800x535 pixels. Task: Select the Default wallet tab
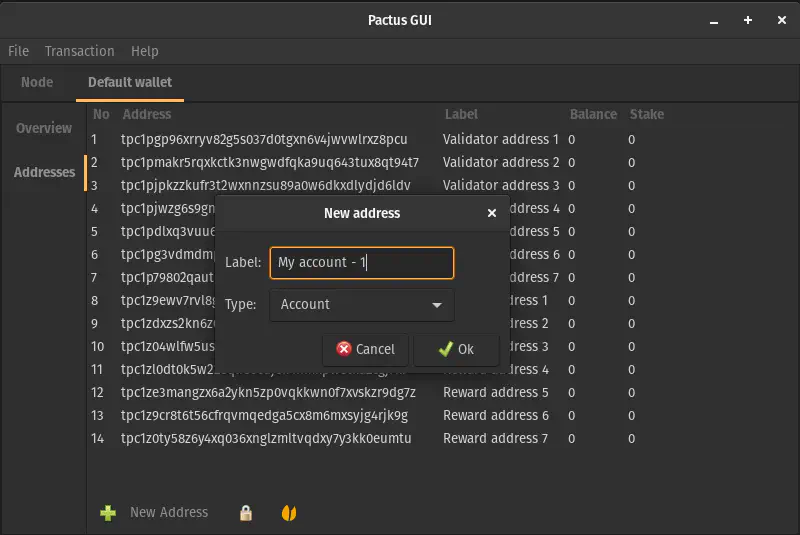(x=130, y=82)
